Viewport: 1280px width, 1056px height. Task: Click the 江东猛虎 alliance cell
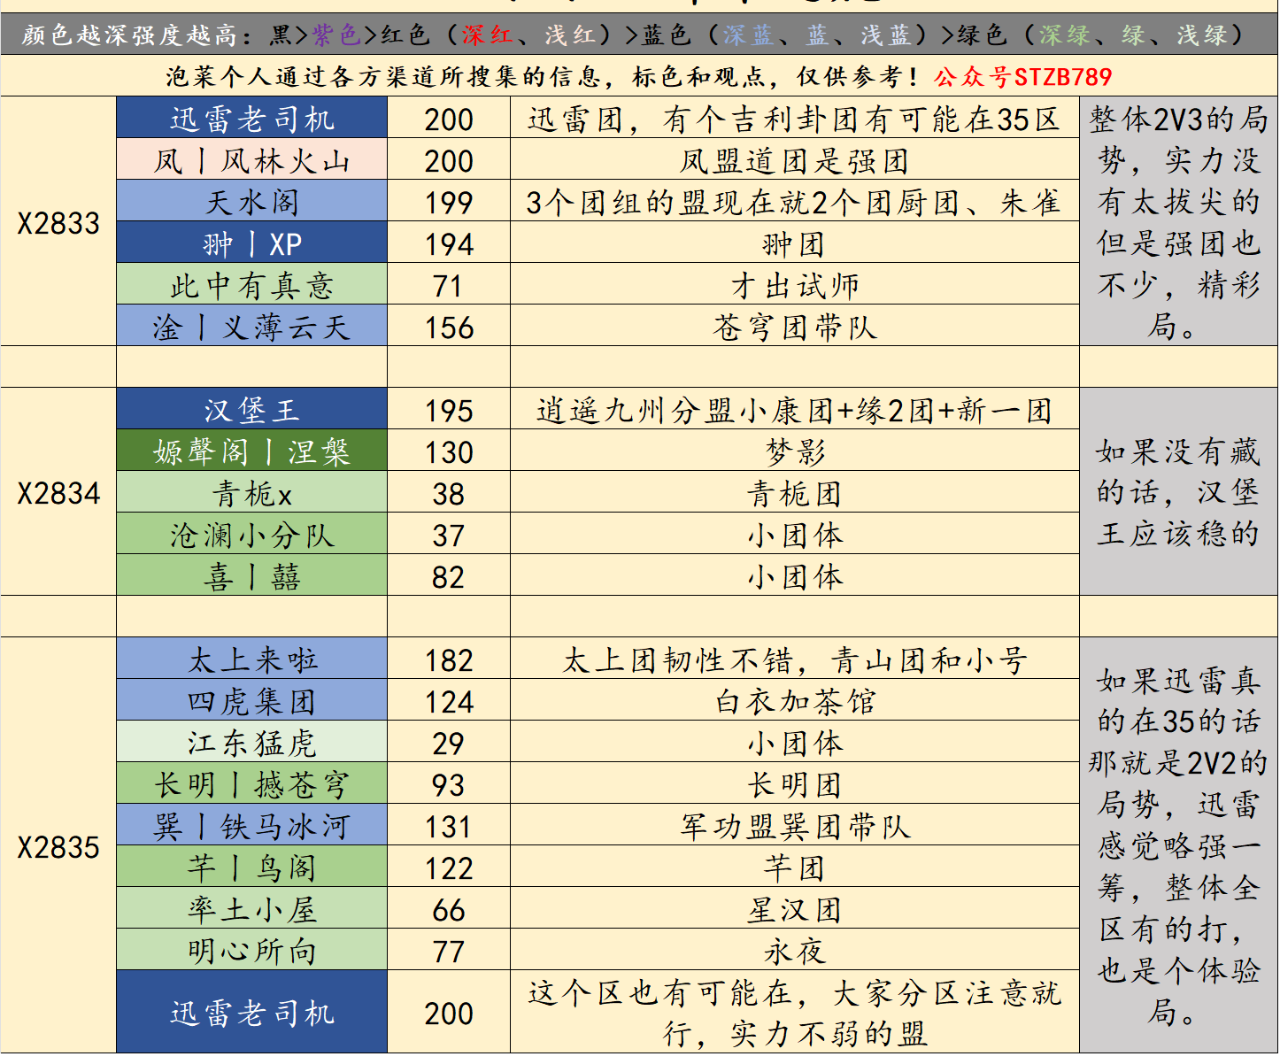[x=252, y=742]
